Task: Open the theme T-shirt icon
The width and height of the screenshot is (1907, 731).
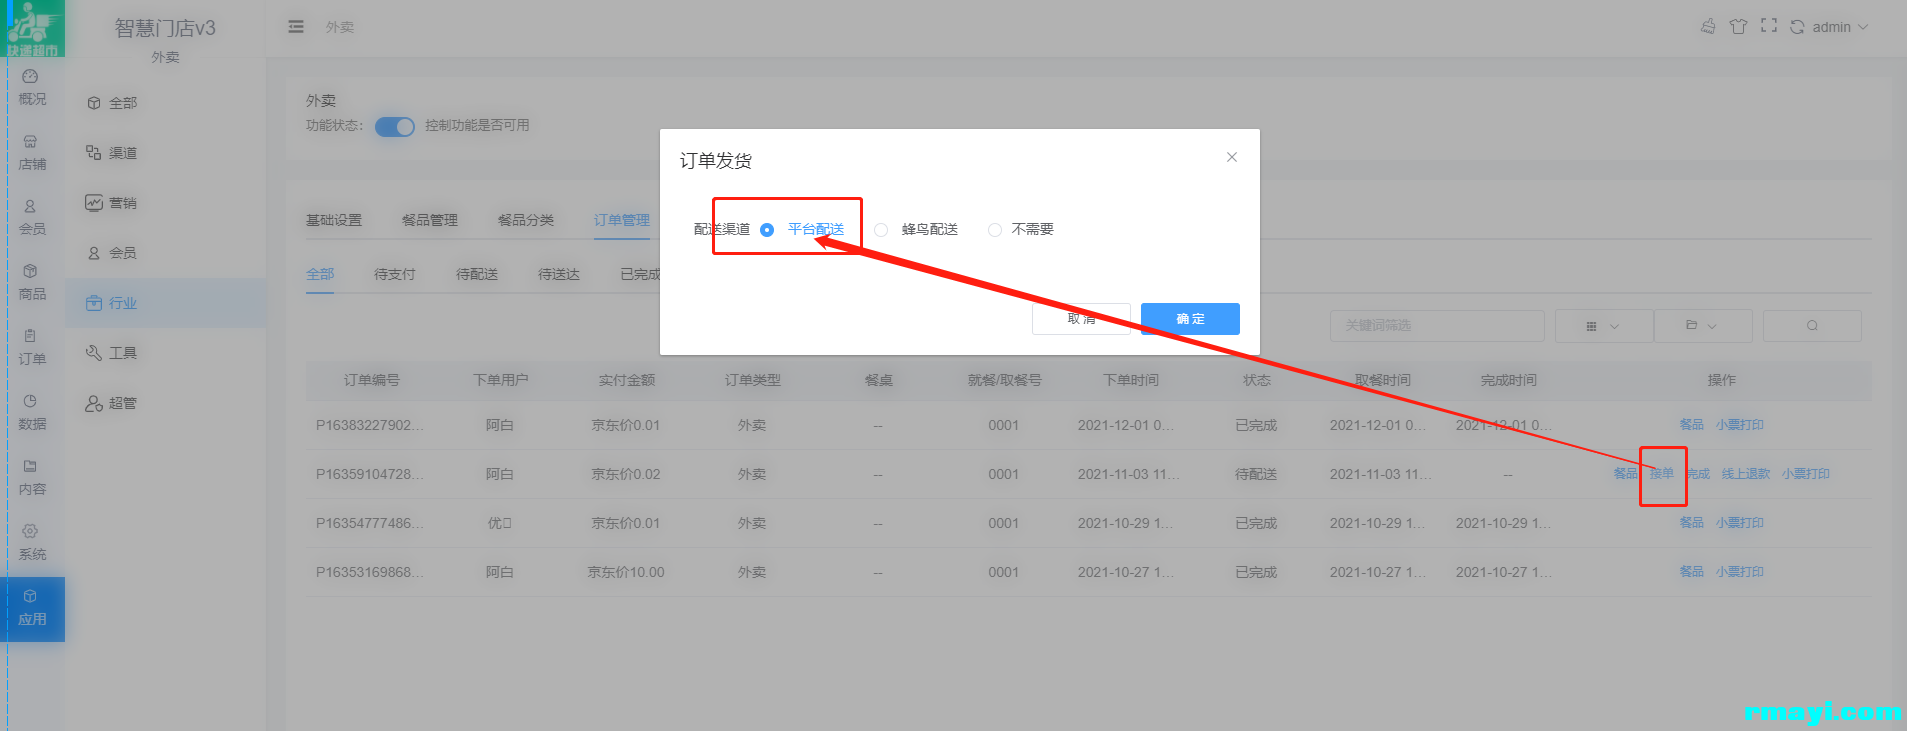Action: [1738, 26]
